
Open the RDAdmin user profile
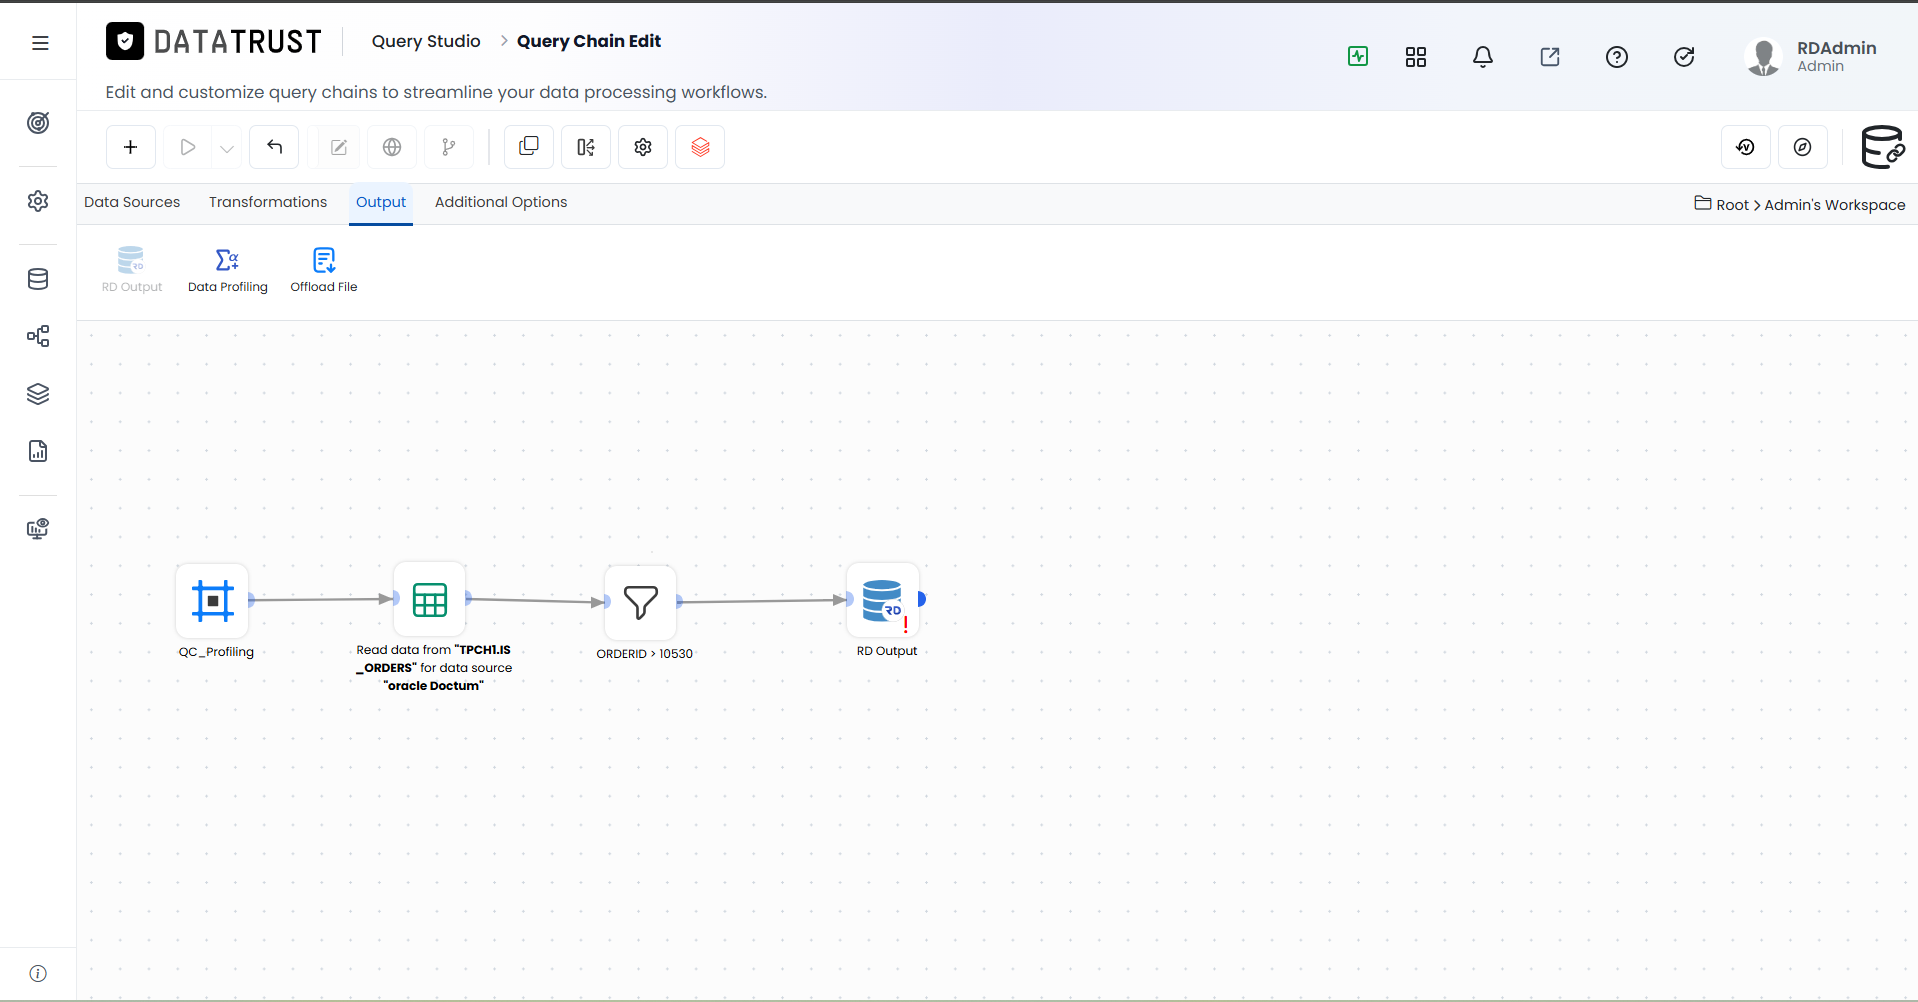point(1811,57)
